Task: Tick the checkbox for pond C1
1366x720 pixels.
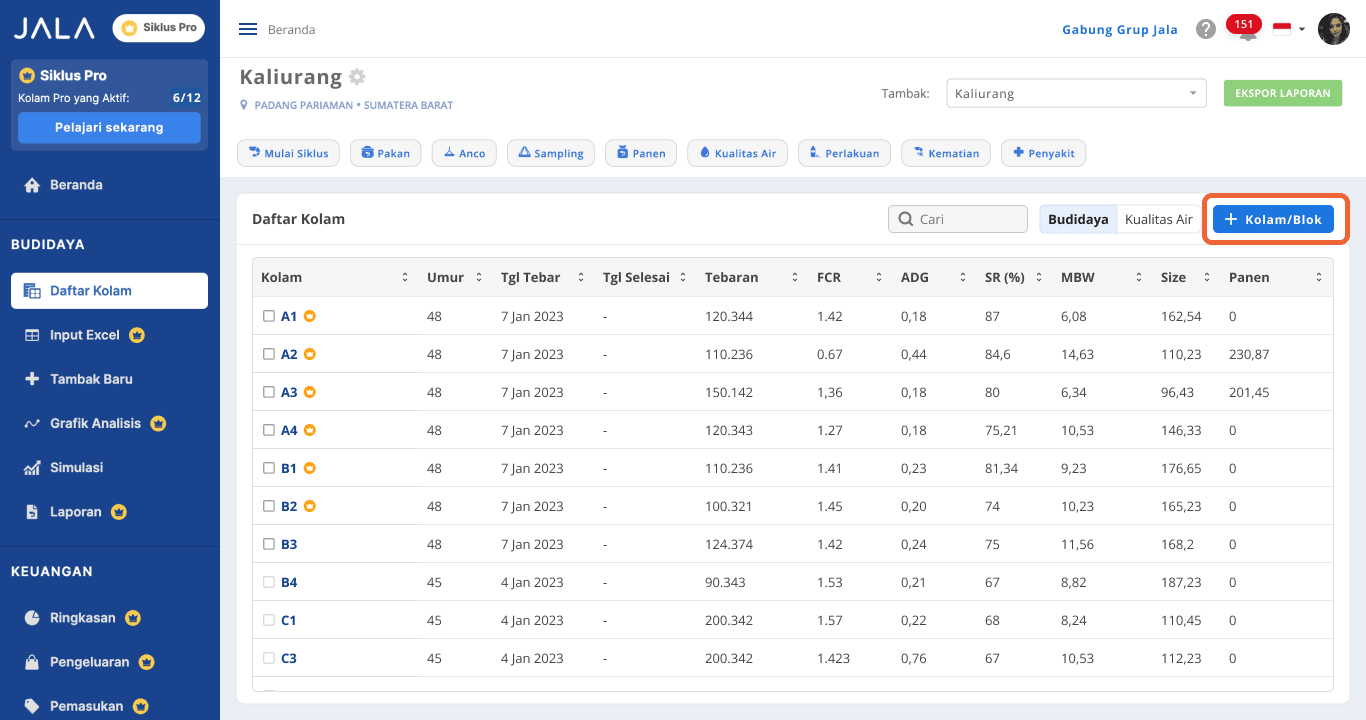Action: tap(268, 620)
